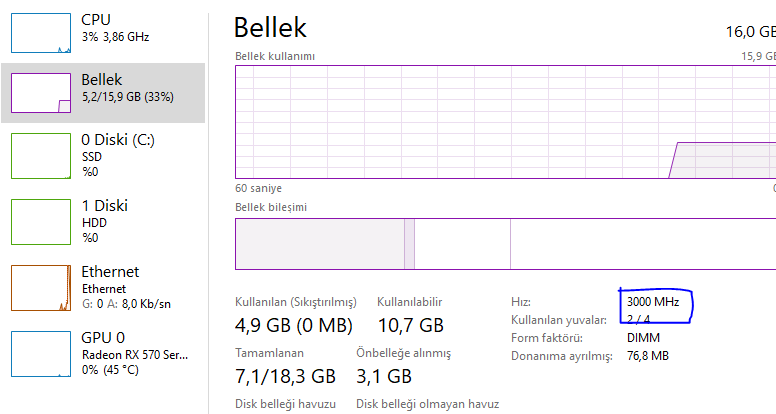Click the free segment of Bellek bileşimi bar
This screenshot has height=414, width=776.
point(640,244)
